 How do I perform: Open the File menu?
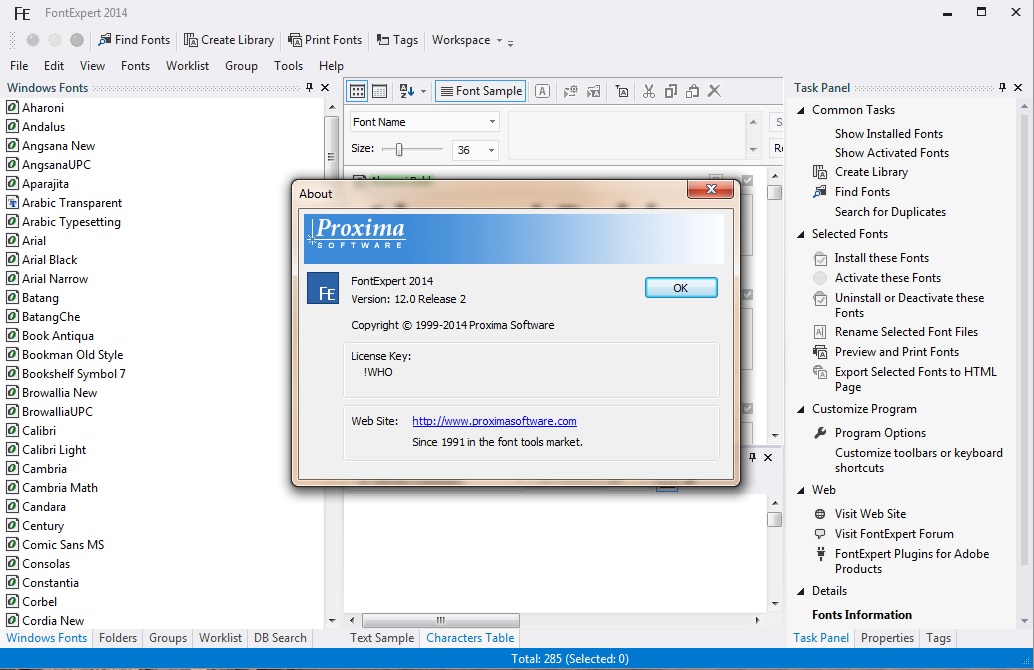coord(19,66)
